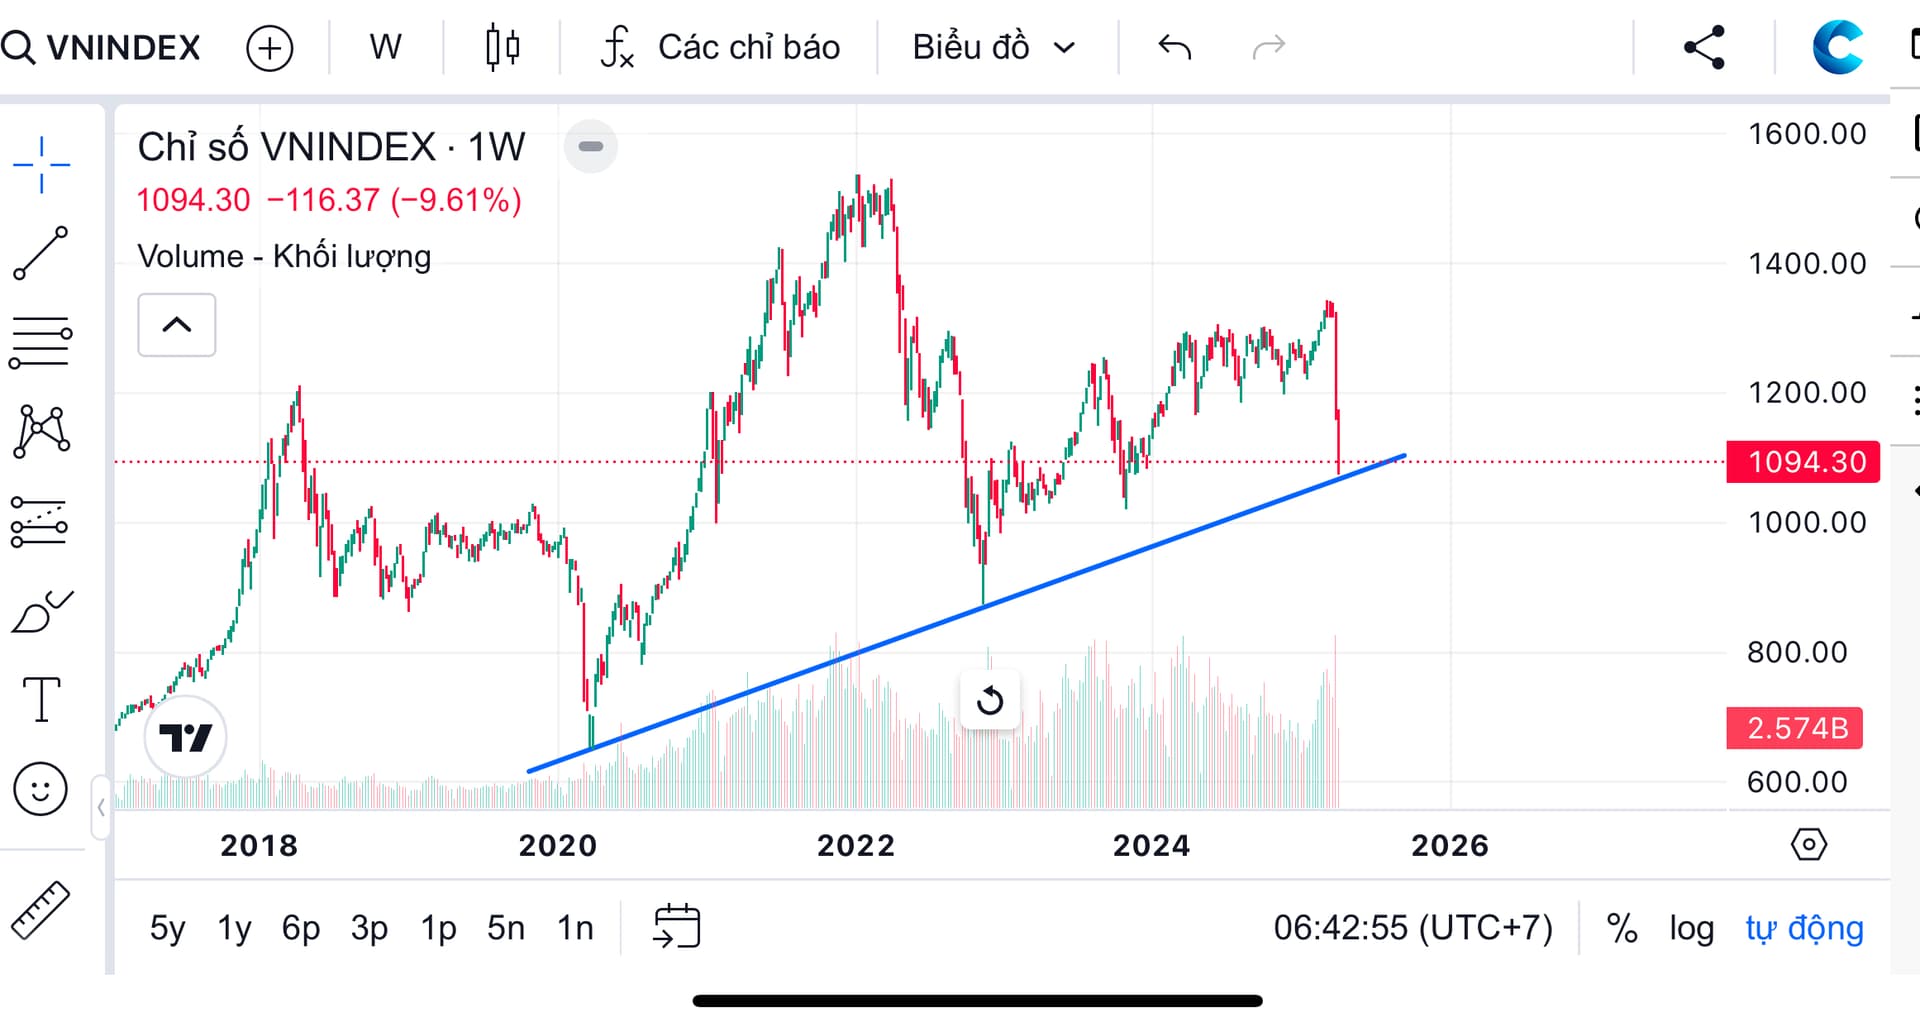Select the 5y date range
The height and width of the screenshot is (1027, 1920).
[x=167, y=928]
